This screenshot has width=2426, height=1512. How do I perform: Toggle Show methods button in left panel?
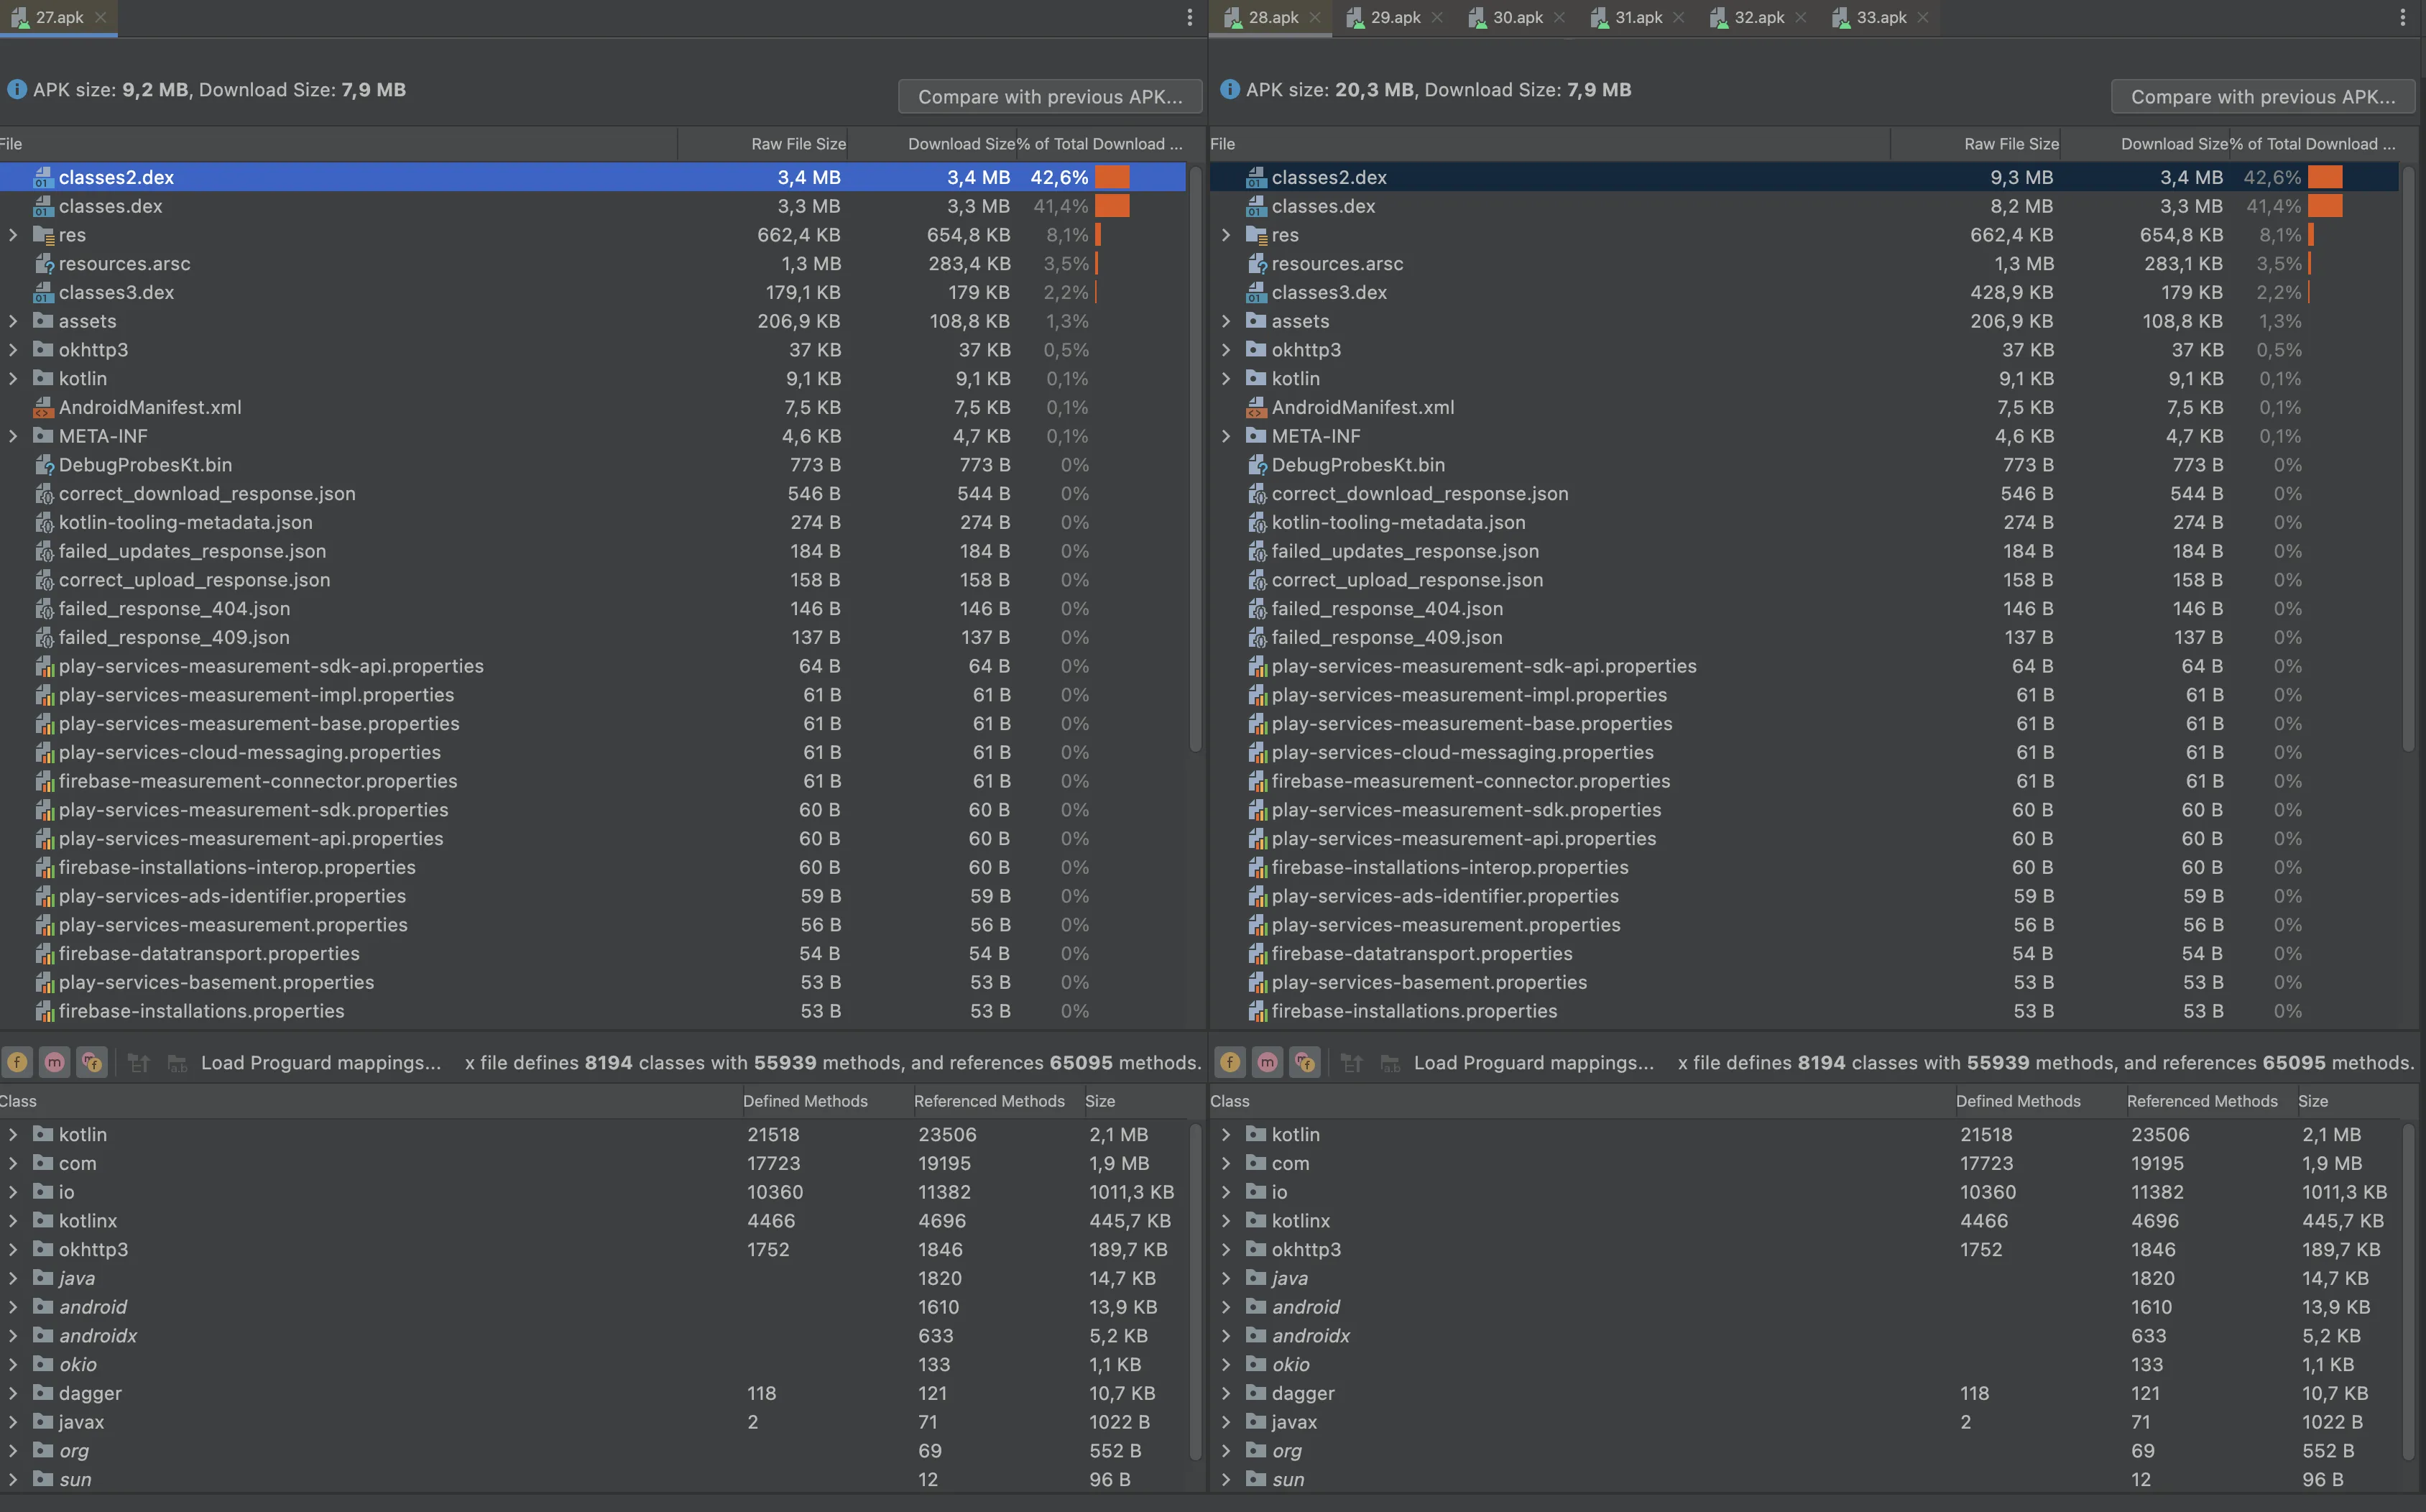pos(55,1062)
